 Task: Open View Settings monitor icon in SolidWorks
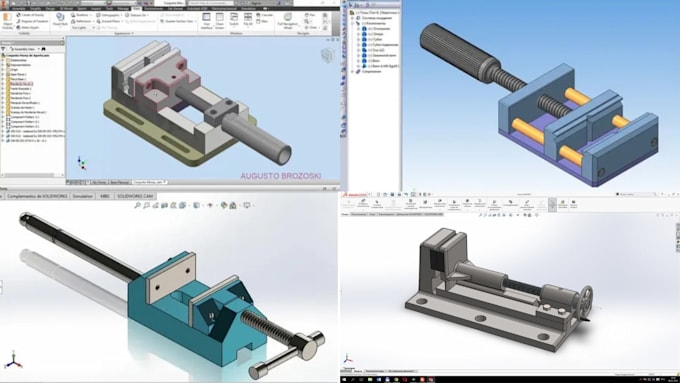247,205
